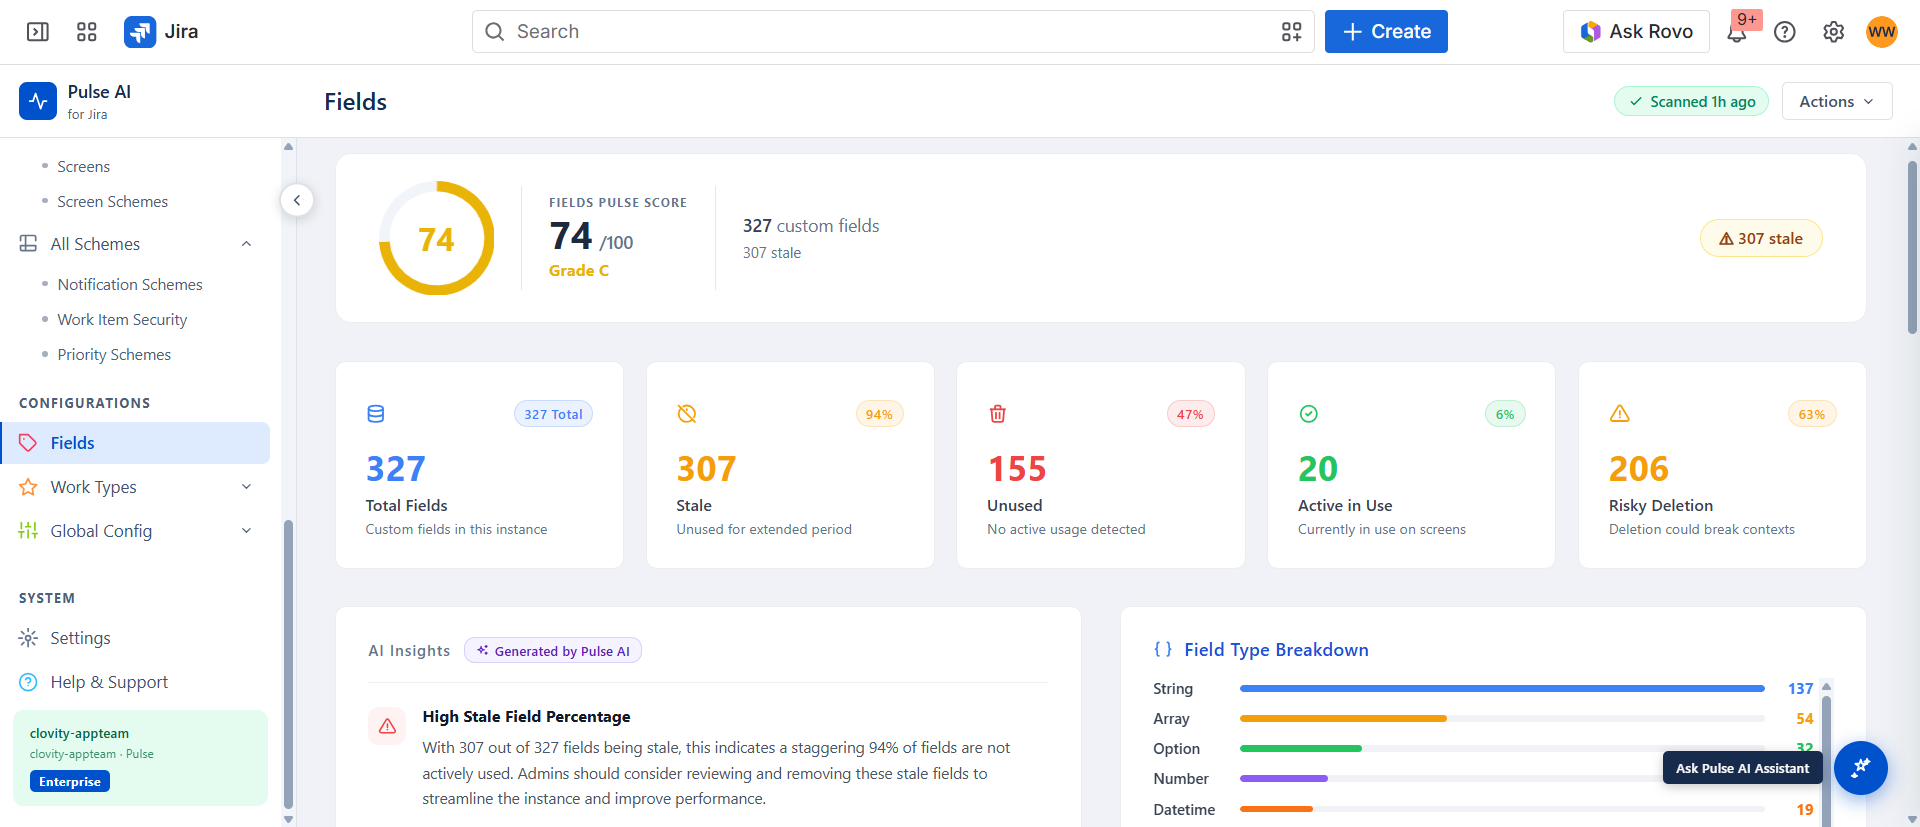The height and width of the screenshot is (827, 1920).
Task: Click the clovity-appteam instance name
Action: (x=79, y=733)
